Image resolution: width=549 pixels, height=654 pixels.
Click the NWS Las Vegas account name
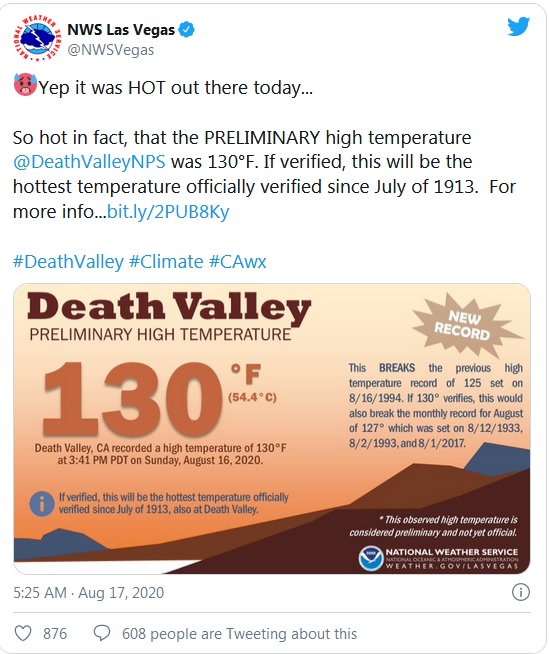pyautogui.click(x=121, y=30)
